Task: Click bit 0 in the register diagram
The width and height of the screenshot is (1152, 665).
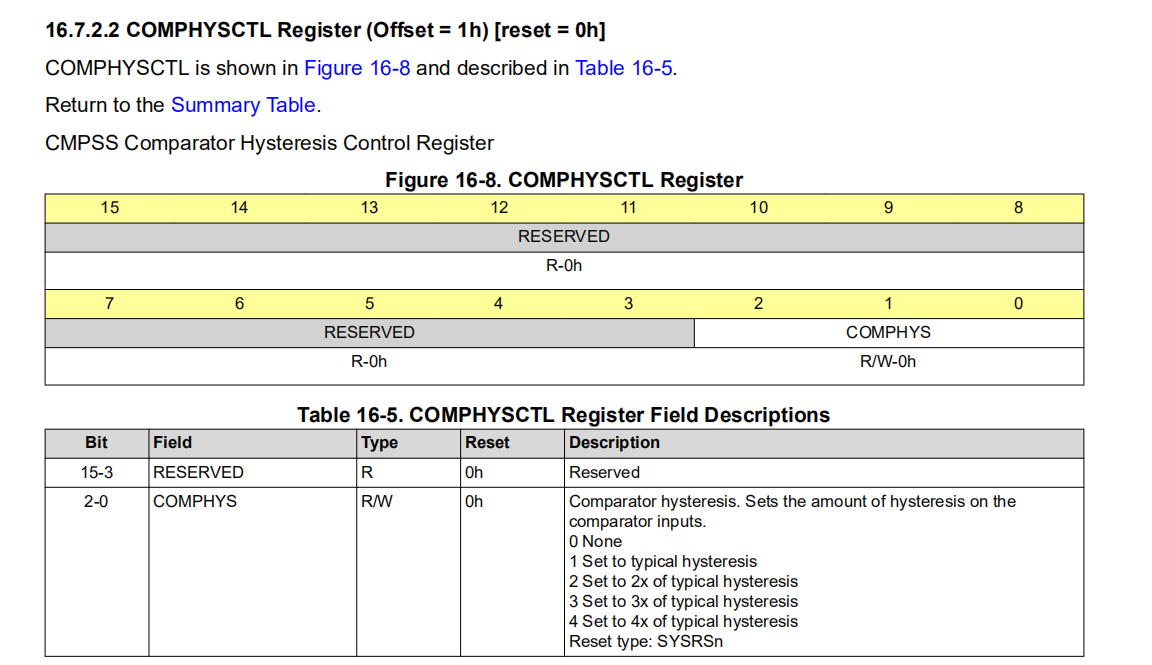Action: [1018, 304]
